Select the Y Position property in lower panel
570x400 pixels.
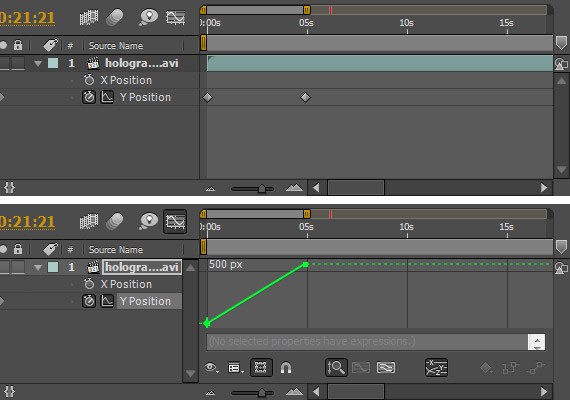[x=145, y=301]
